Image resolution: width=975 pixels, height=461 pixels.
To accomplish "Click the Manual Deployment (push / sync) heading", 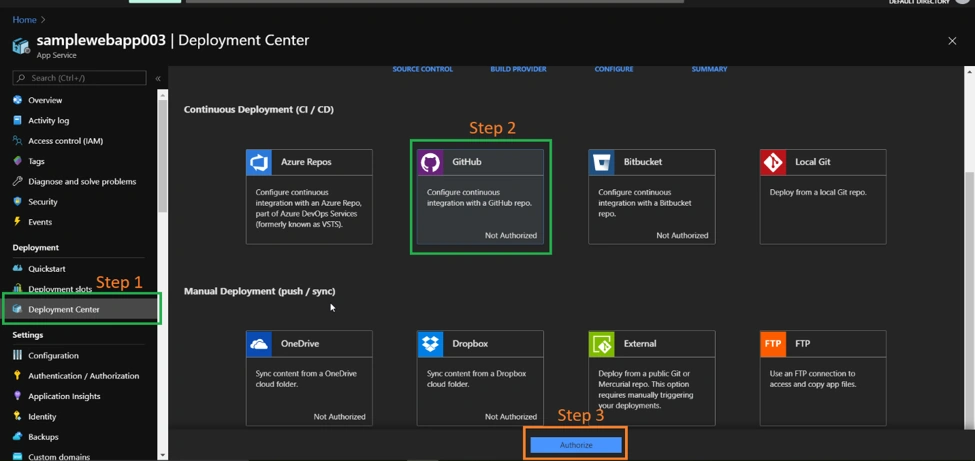I will pos(259,291).
